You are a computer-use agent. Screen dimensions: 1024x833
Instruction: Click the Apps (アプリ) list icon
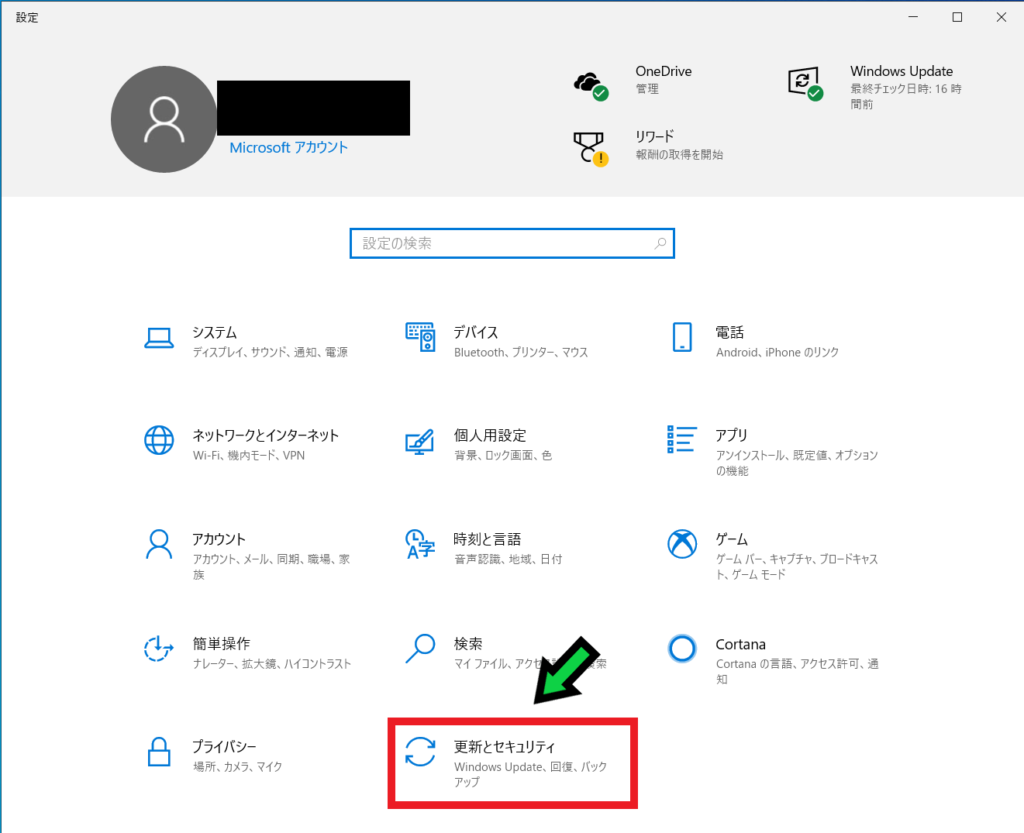tap(682, 439)
